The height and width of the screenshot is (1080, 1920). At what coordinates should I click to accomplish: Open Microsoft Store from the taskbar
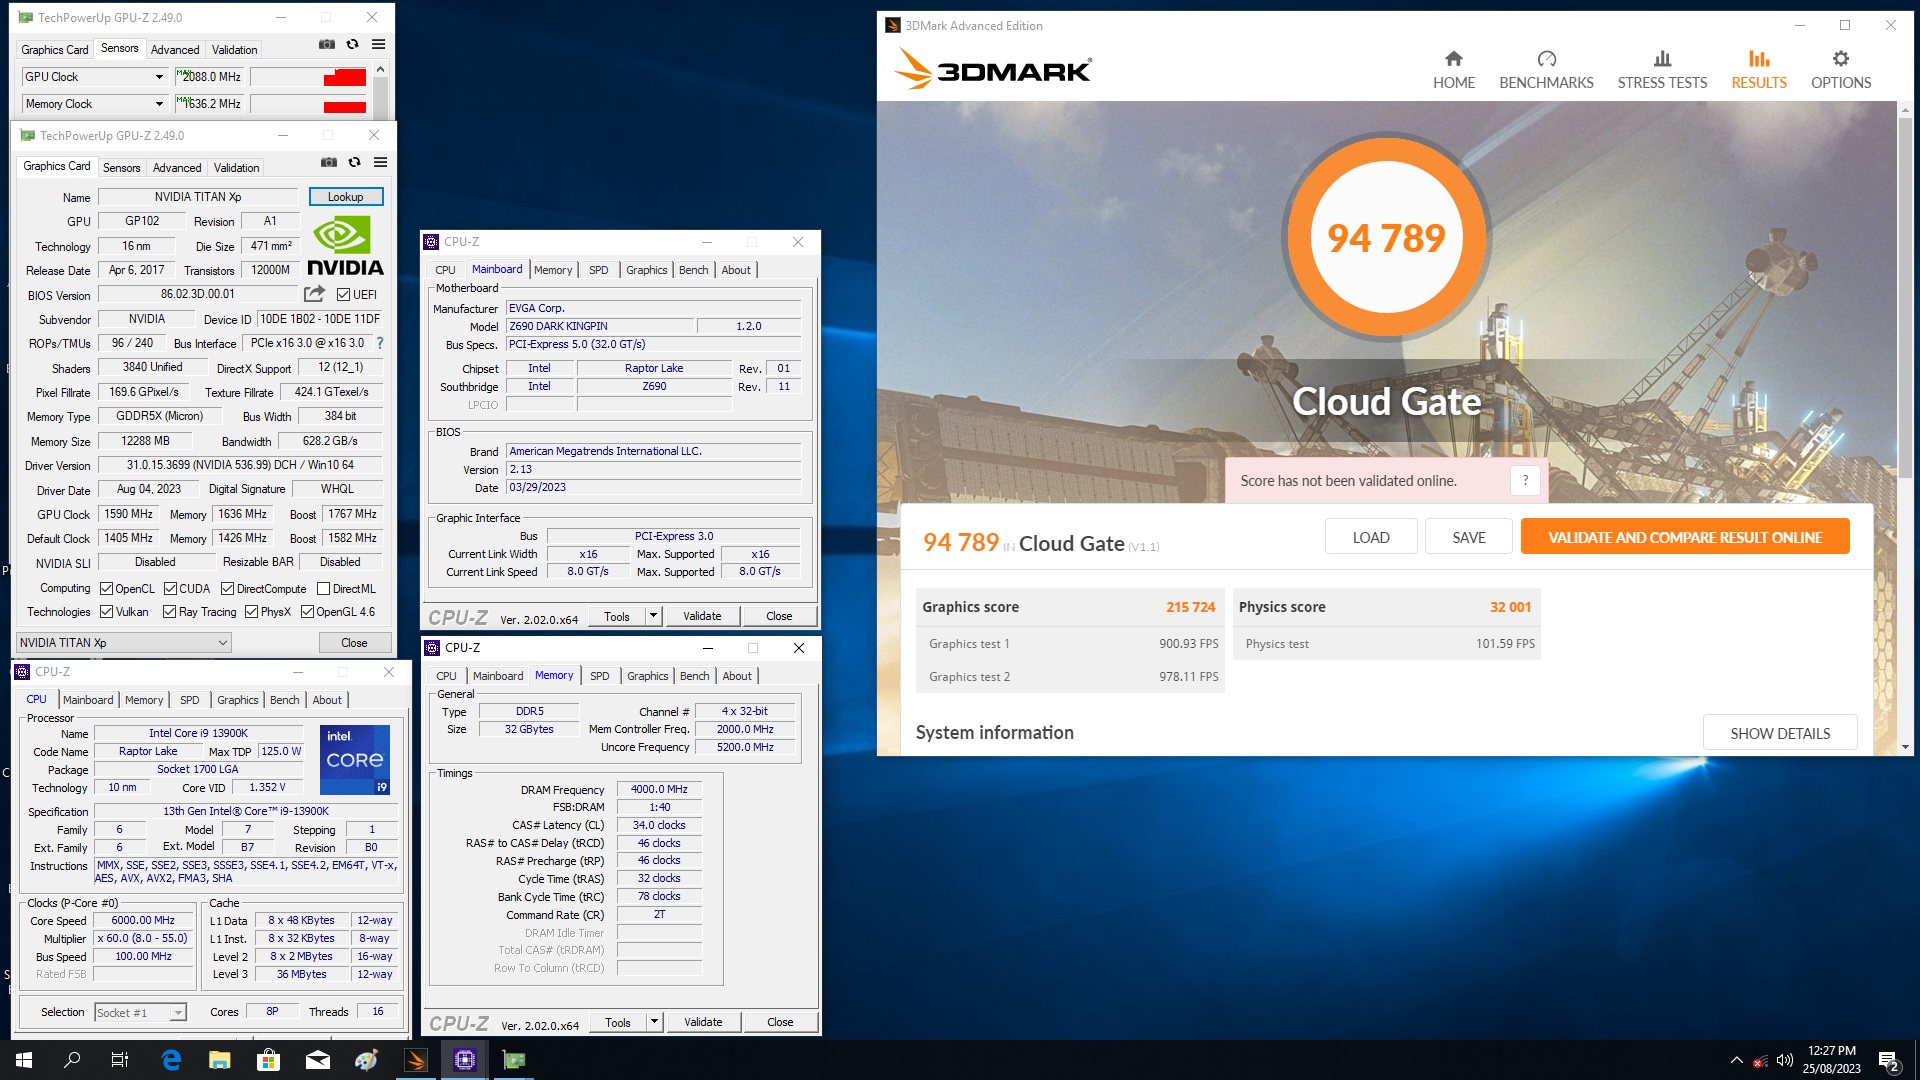[x=268, y=1060]
